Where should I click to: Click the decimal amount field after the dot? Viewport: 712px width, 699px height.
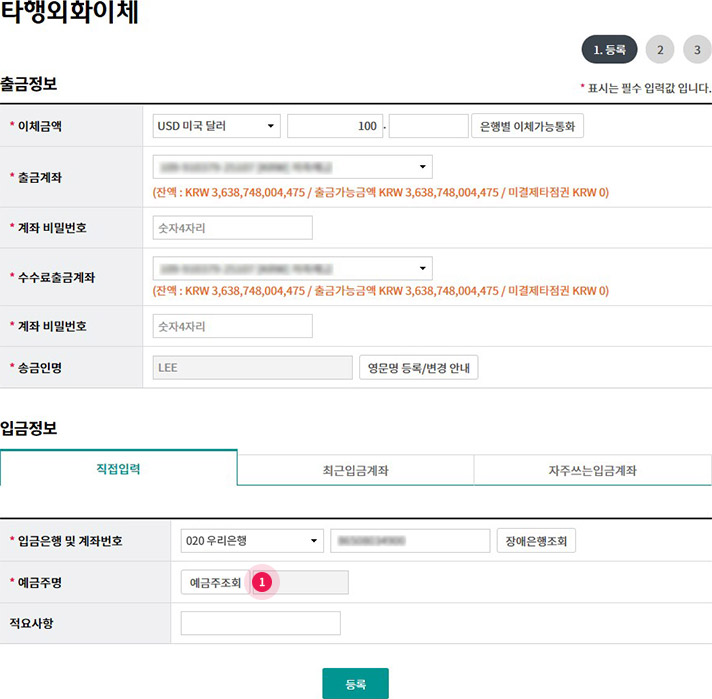point(428,126)
